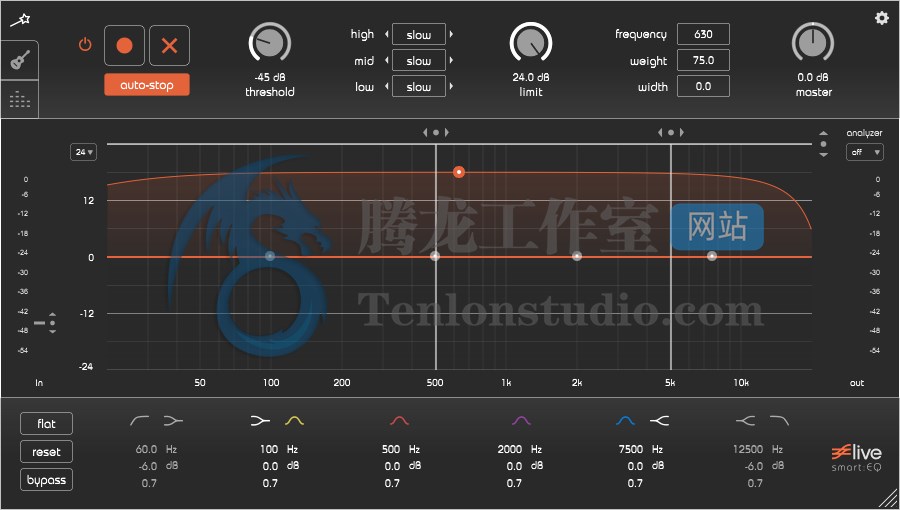The height and width of the screenshot is (510, 900).
Task: Click the vertical range up arrow
Action: [824, 134]
